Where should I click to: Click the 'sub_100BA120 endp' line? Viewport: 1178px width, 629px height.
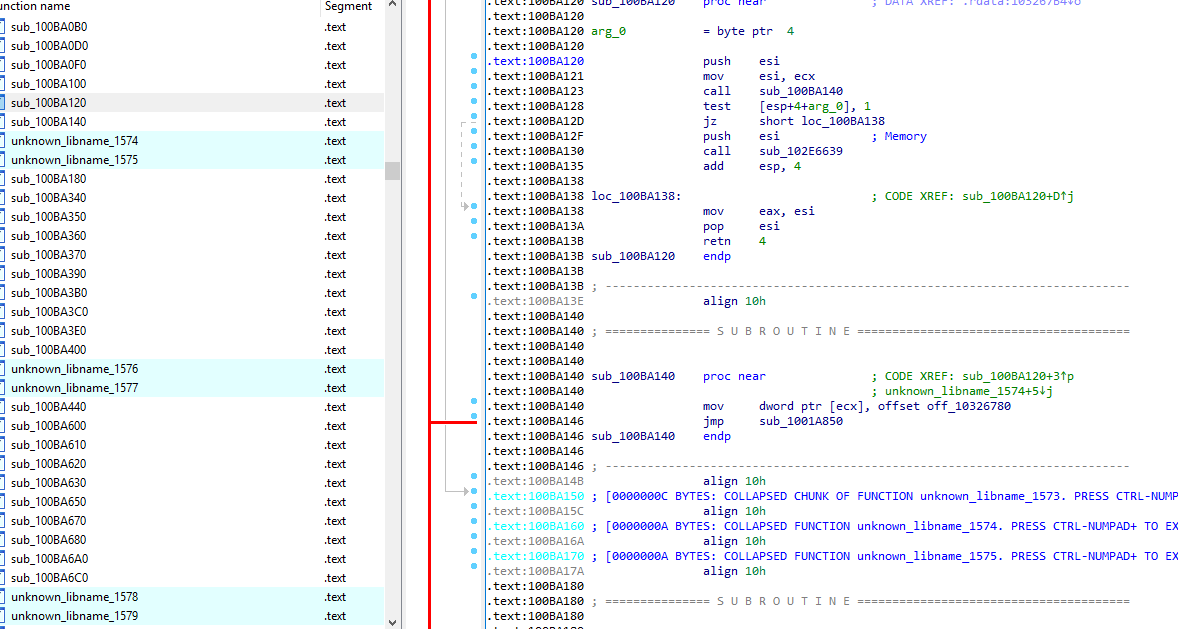[661, 256]
